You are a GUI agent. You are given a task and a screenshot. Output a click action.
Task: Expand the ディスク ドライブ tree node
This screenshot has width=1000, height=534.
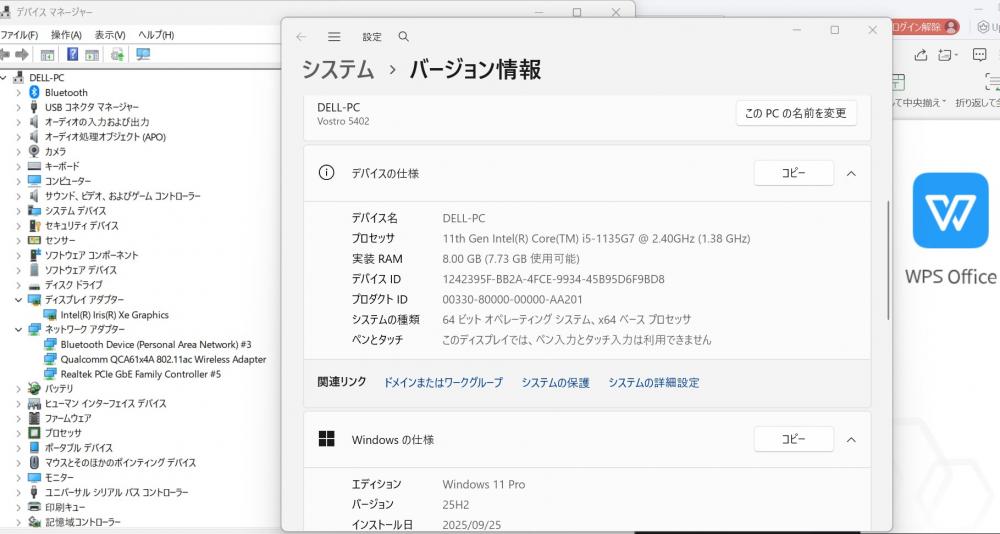[x=18, y=285]
